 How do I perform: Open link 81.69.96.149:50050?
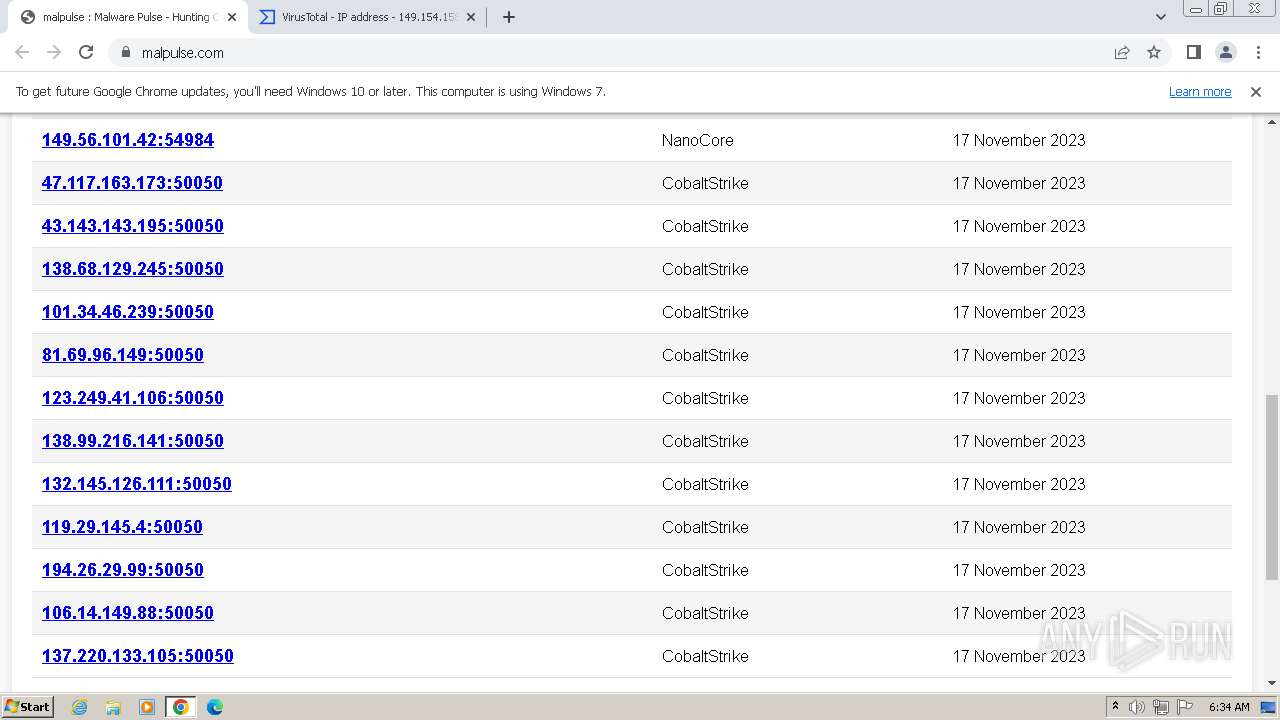pos(123,355)
